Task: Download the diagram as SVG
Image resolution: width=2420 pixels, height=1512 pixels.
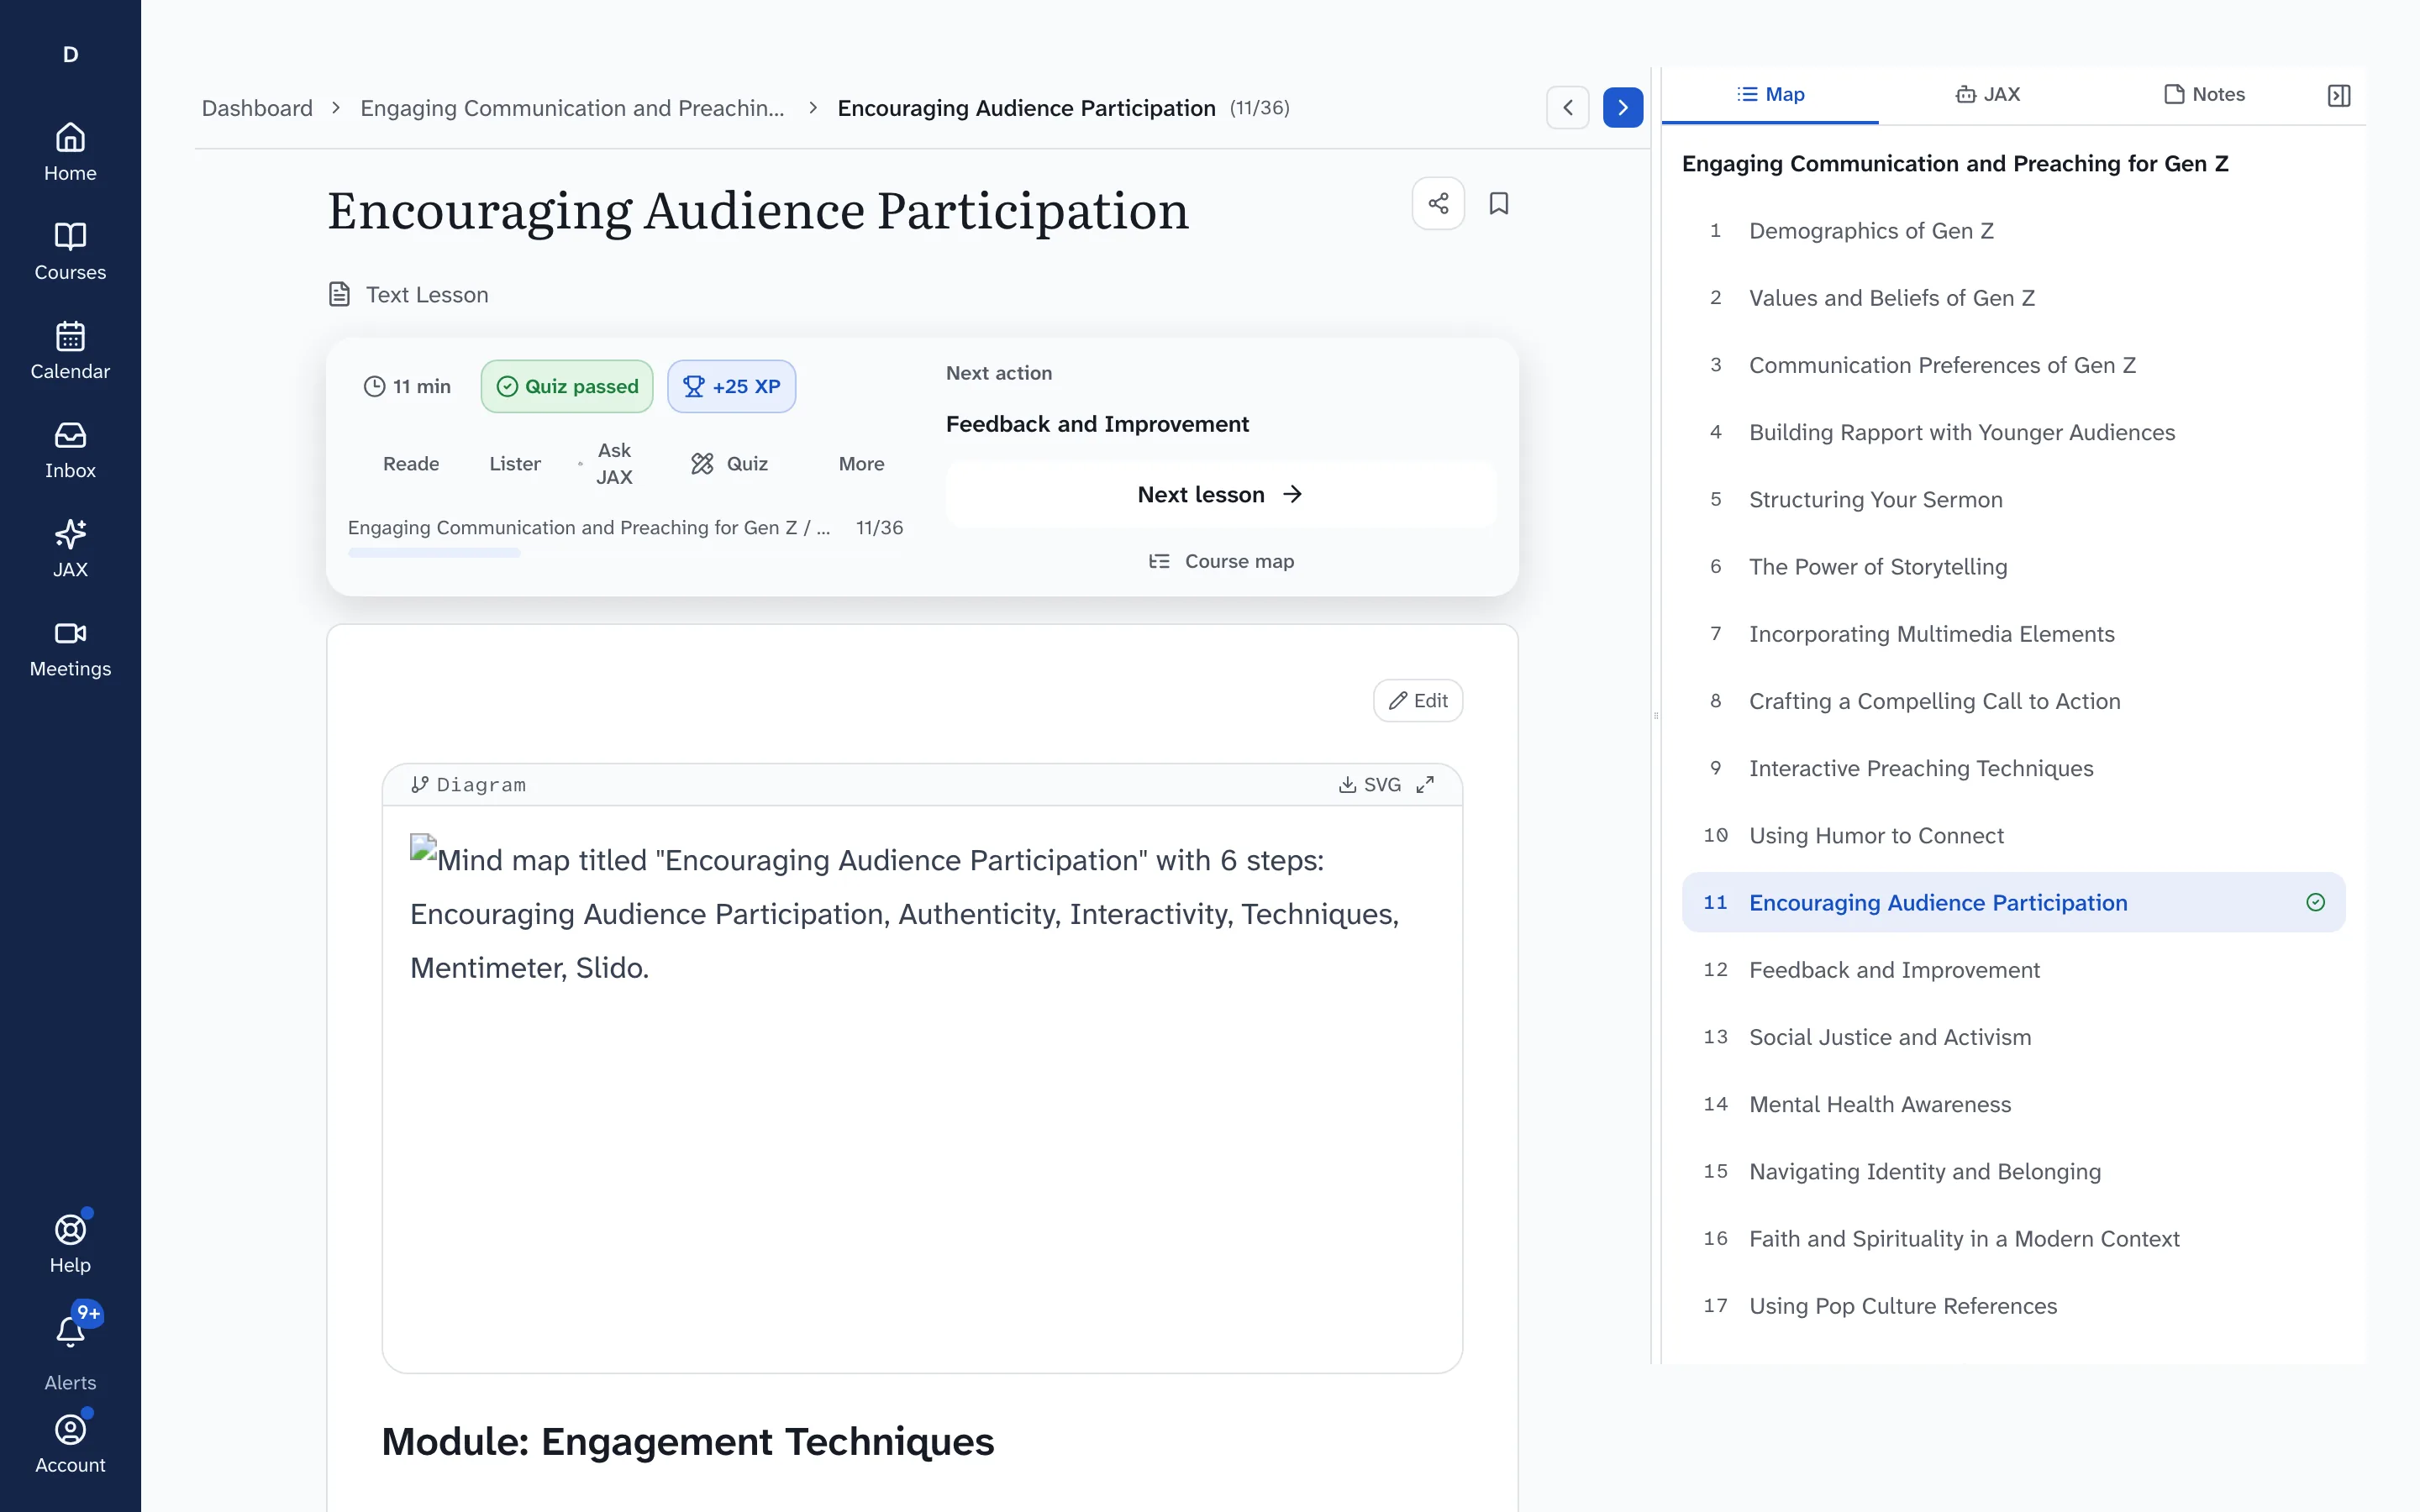Action: click(1370, 784)
